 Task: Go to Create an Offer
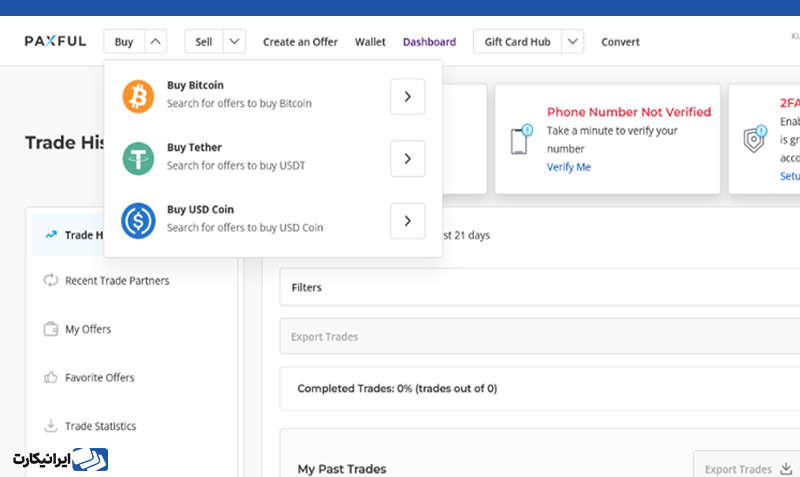pyautogui.click(x=300, y=42)
